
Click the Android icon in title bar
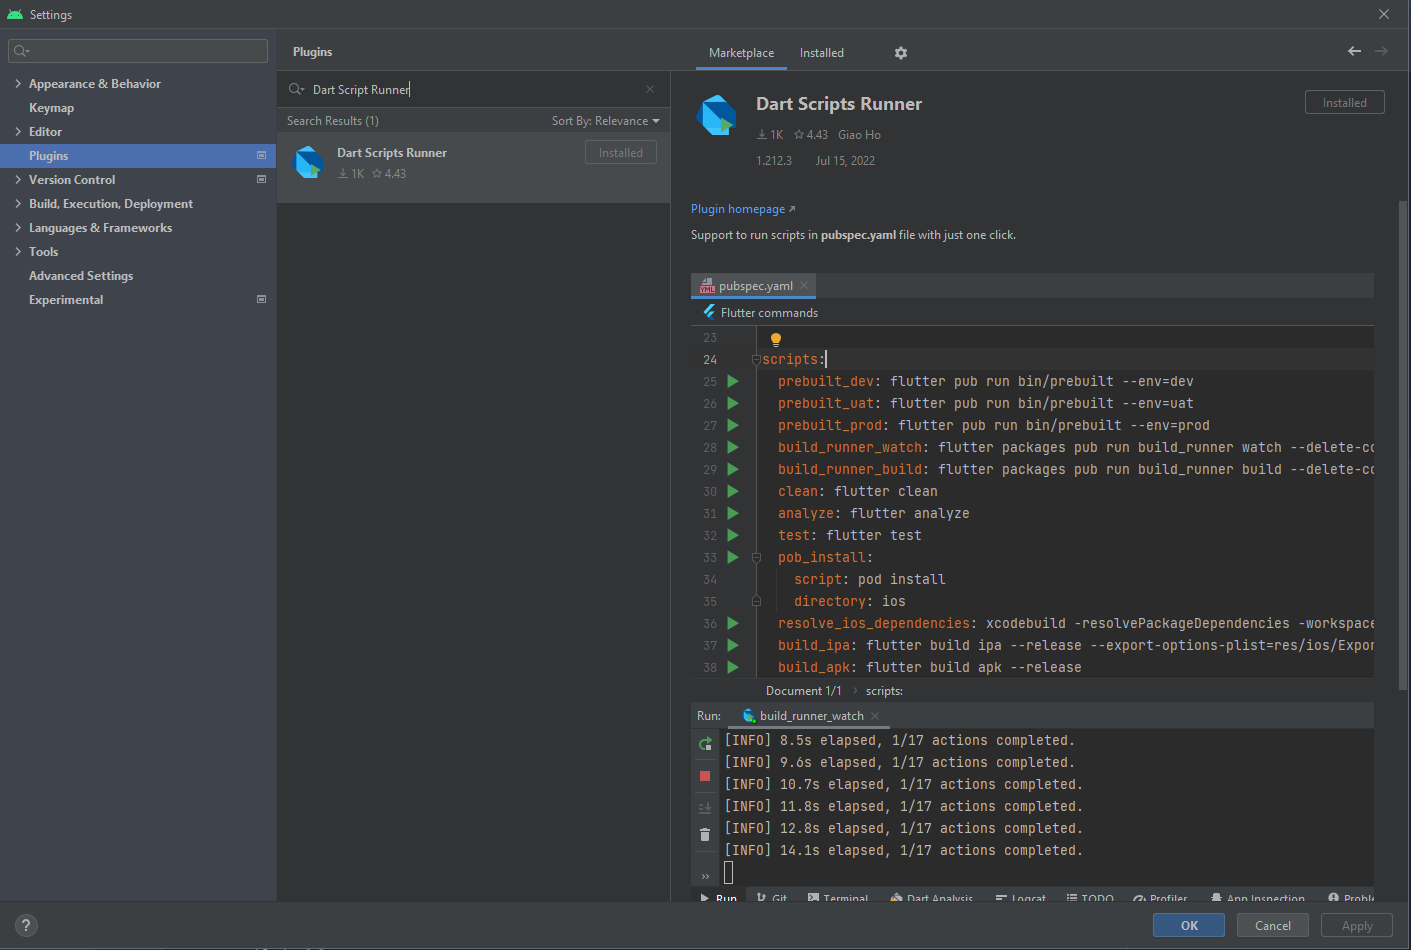pos(15,14)
